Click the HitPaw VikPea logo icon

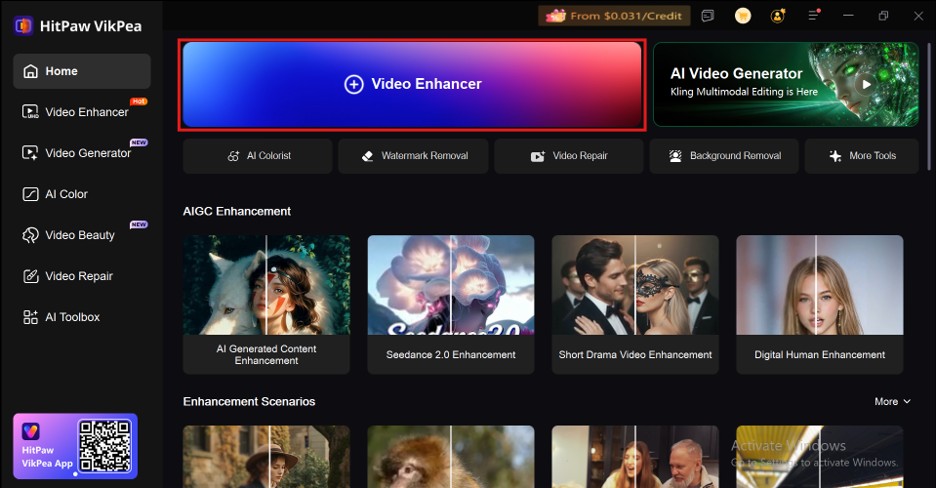tap(23, 26)
